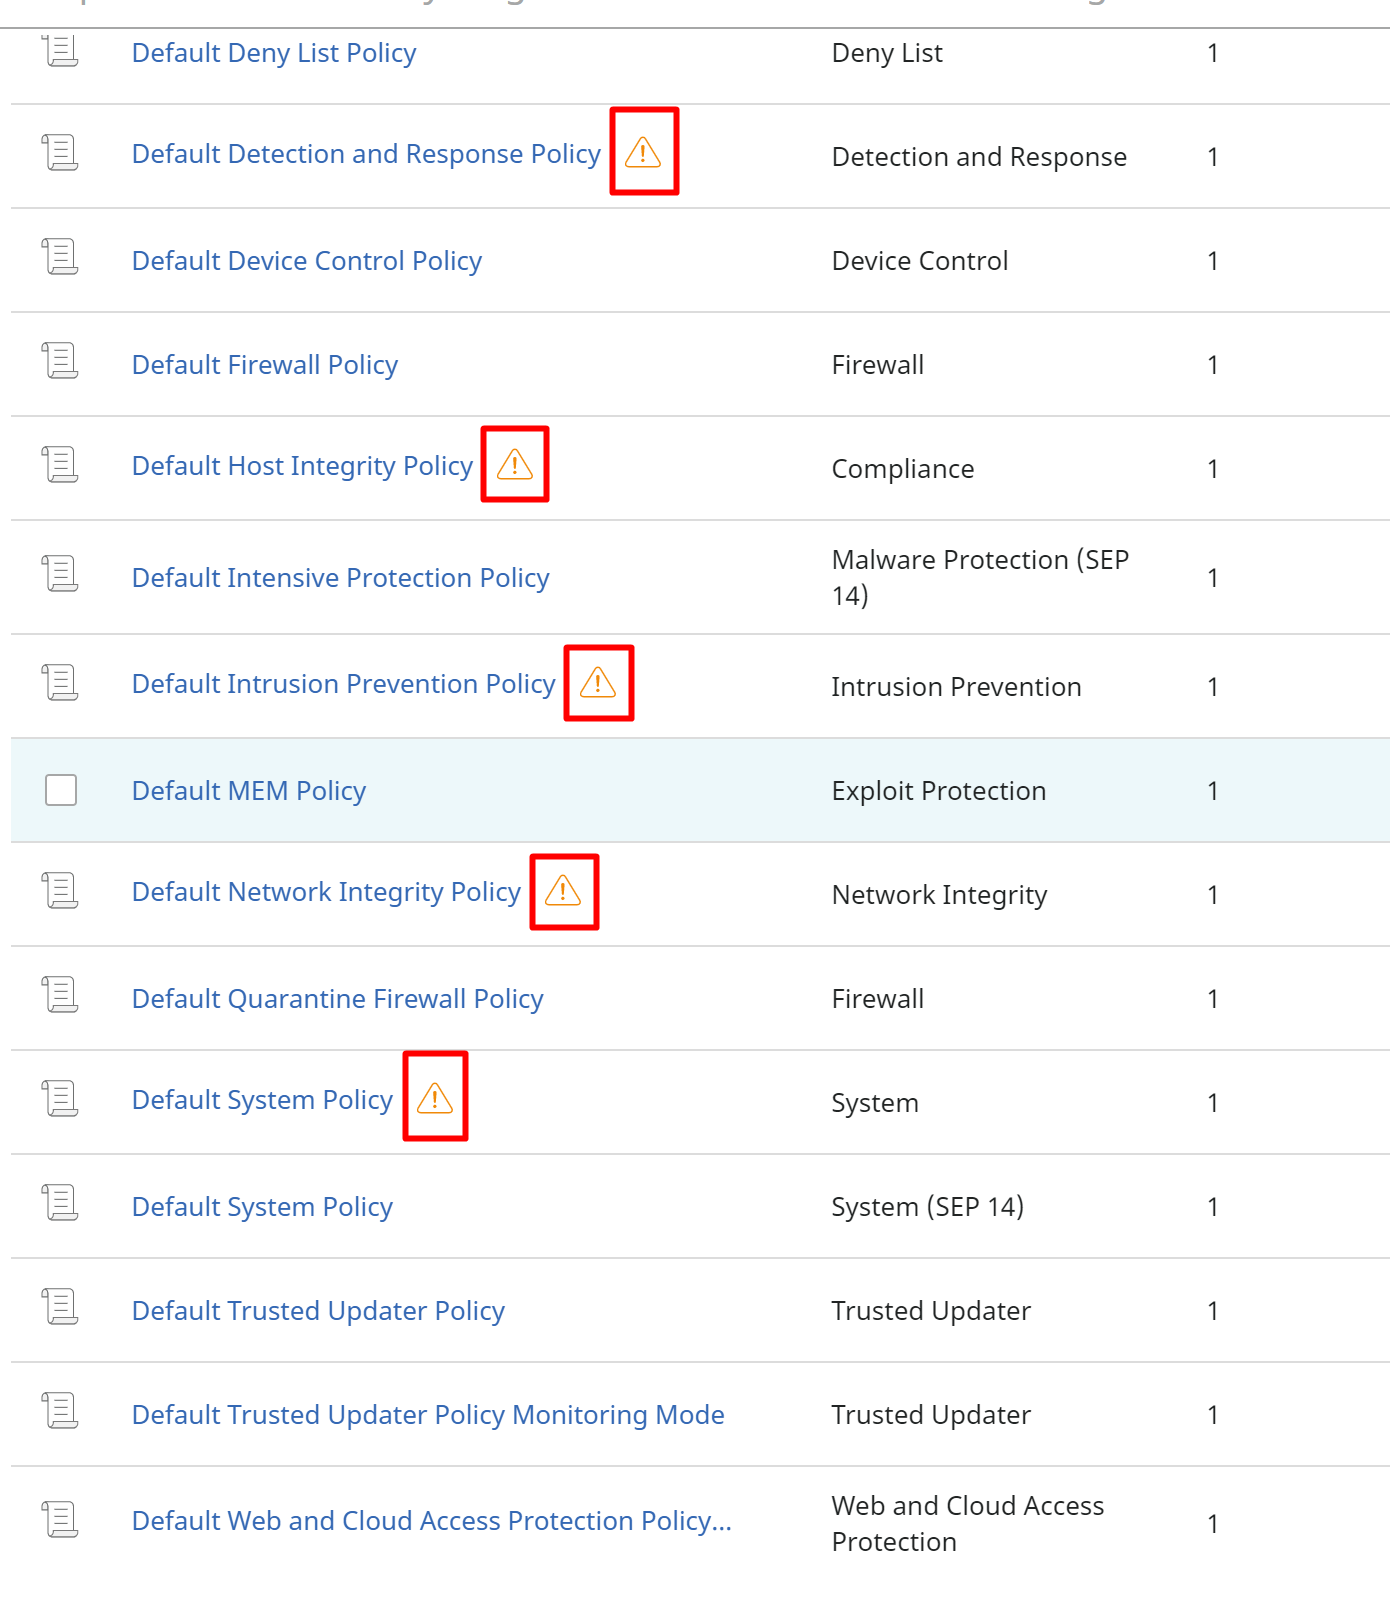Click warning icon beside Network Integrity Policy
Image resolution: width=1390 pixels, height=1616 pixels.
click(x=563, y=891)
